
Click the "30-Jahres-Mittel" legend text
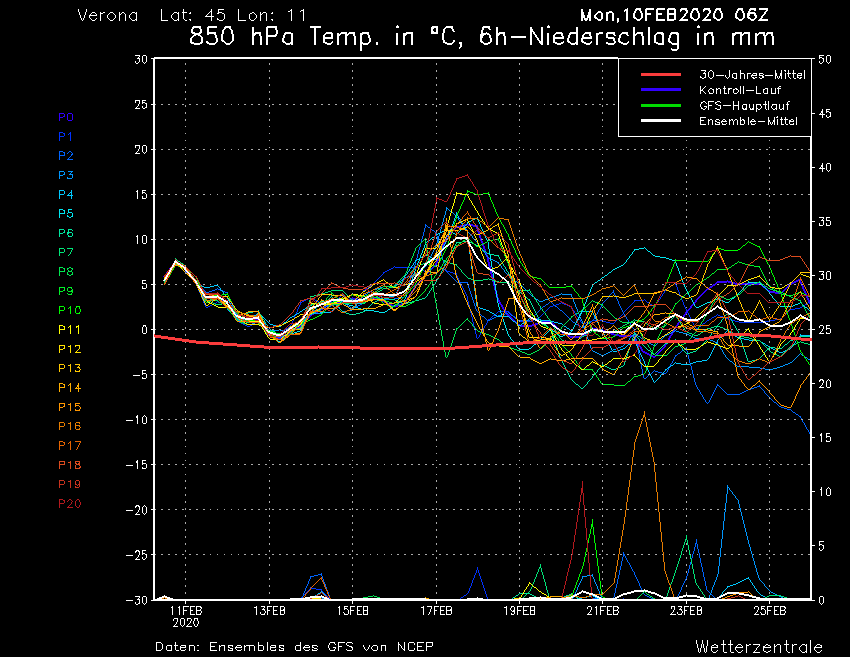point(752,75)
